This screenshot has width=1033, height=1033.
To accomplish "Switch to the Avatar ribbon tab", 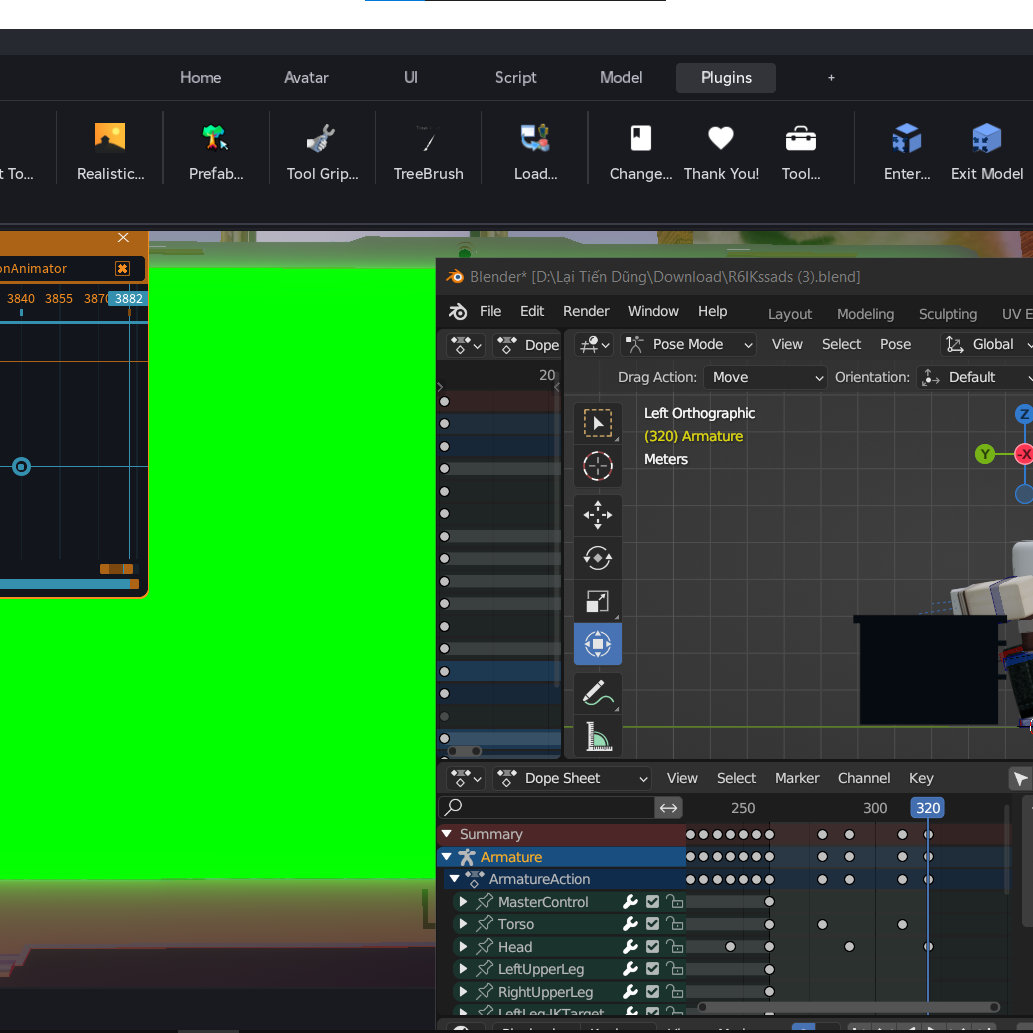I will click(x=306, y=78).
